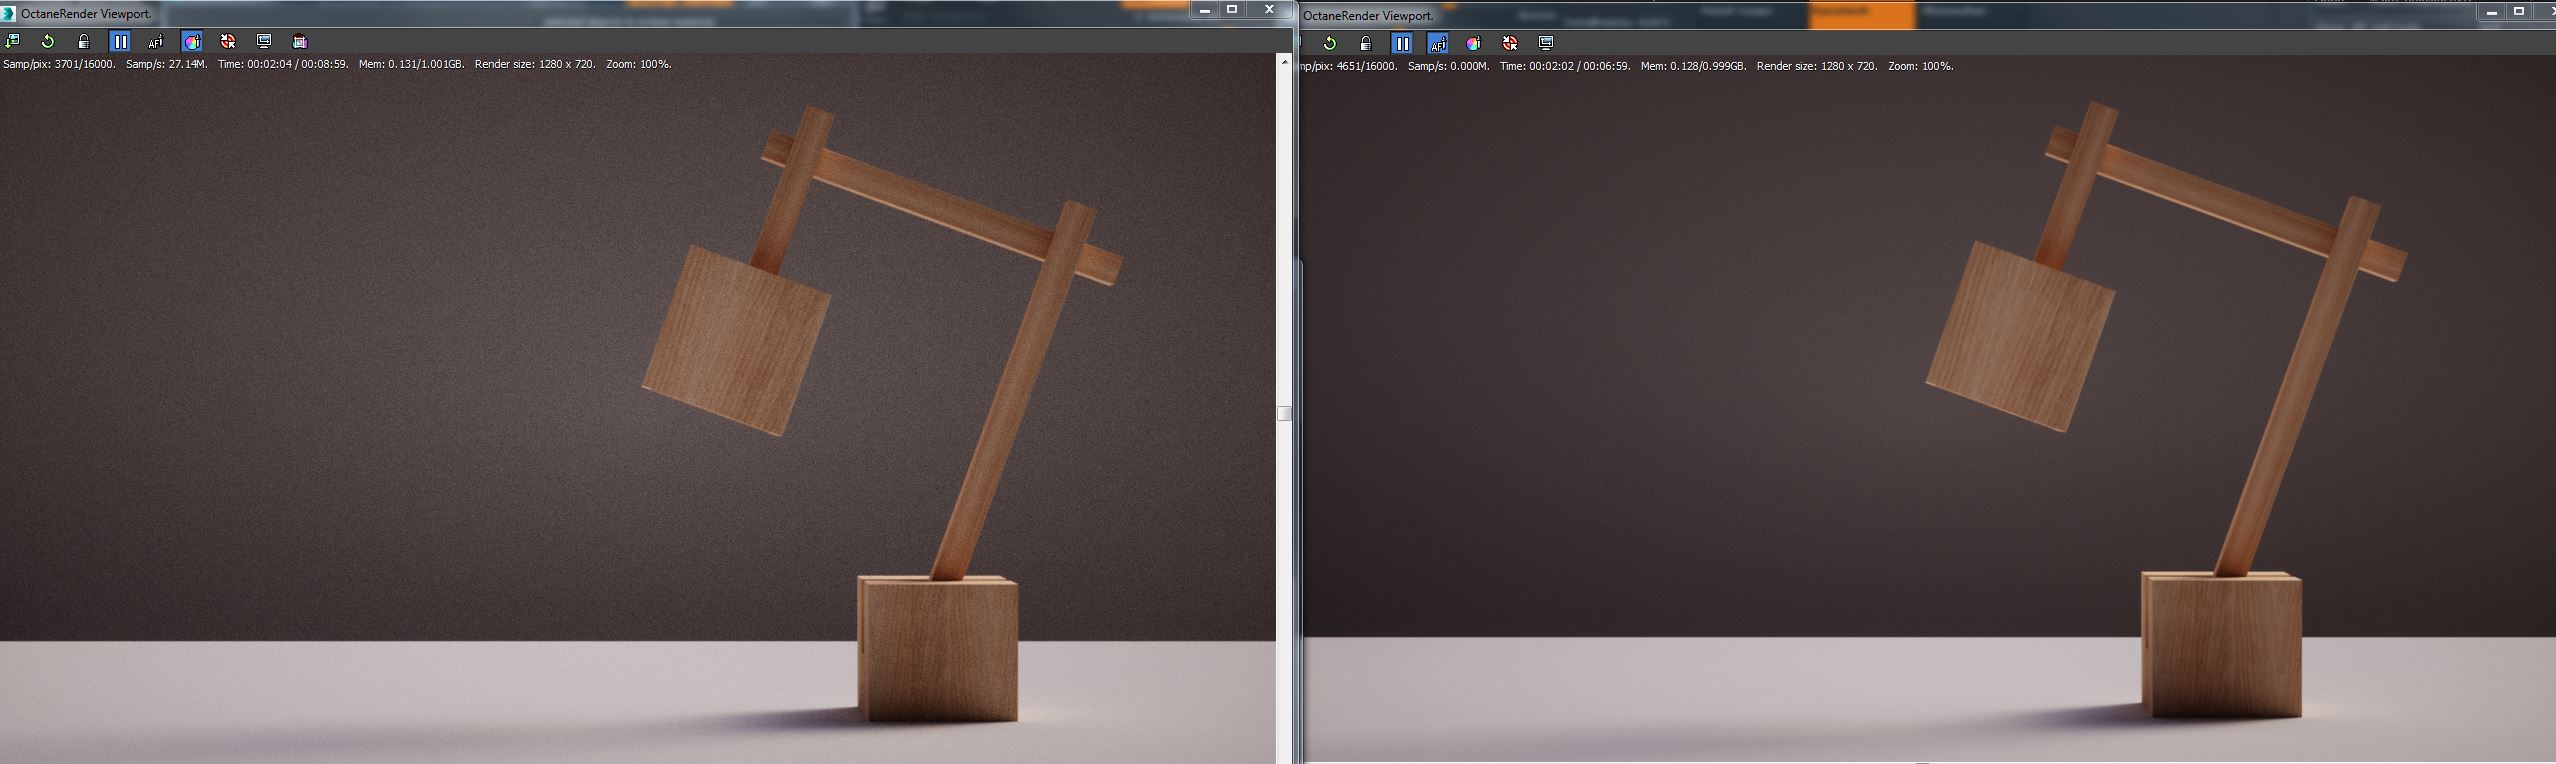
Task: Enable auto-focus picking in the 3701-sample viewport
Action: point(156,41)
